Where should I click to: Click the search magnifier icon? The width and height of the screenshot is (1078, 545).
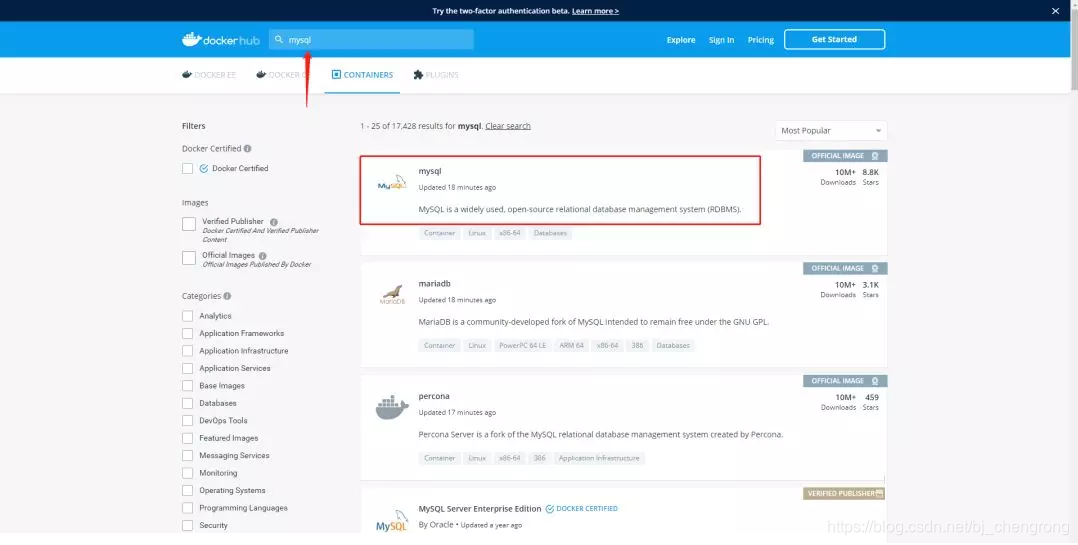[278, 40]
